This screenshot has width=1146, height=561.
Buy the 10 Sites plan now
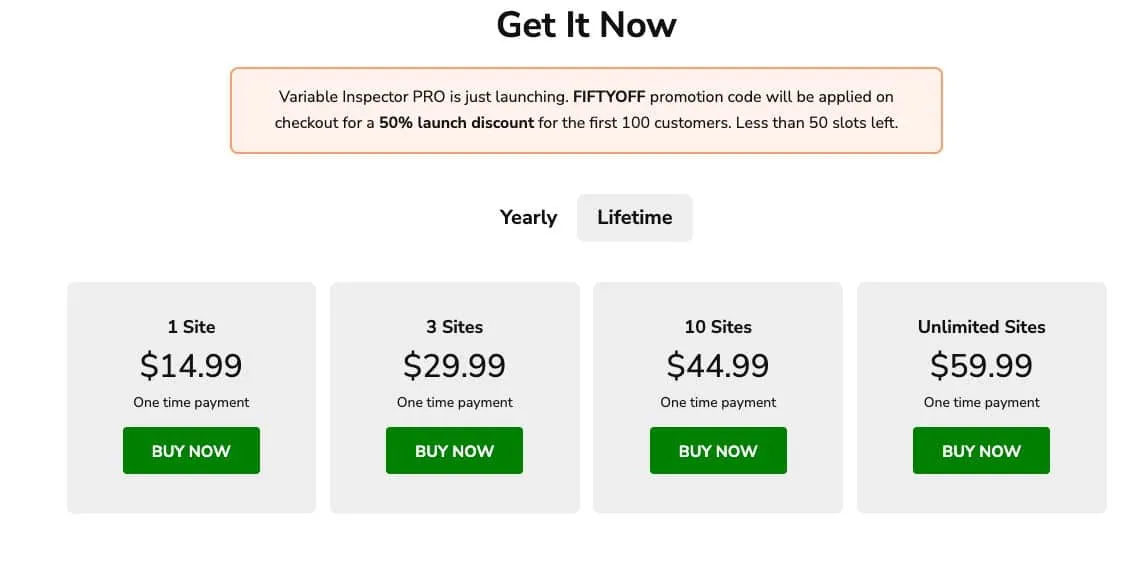(718, 451)
